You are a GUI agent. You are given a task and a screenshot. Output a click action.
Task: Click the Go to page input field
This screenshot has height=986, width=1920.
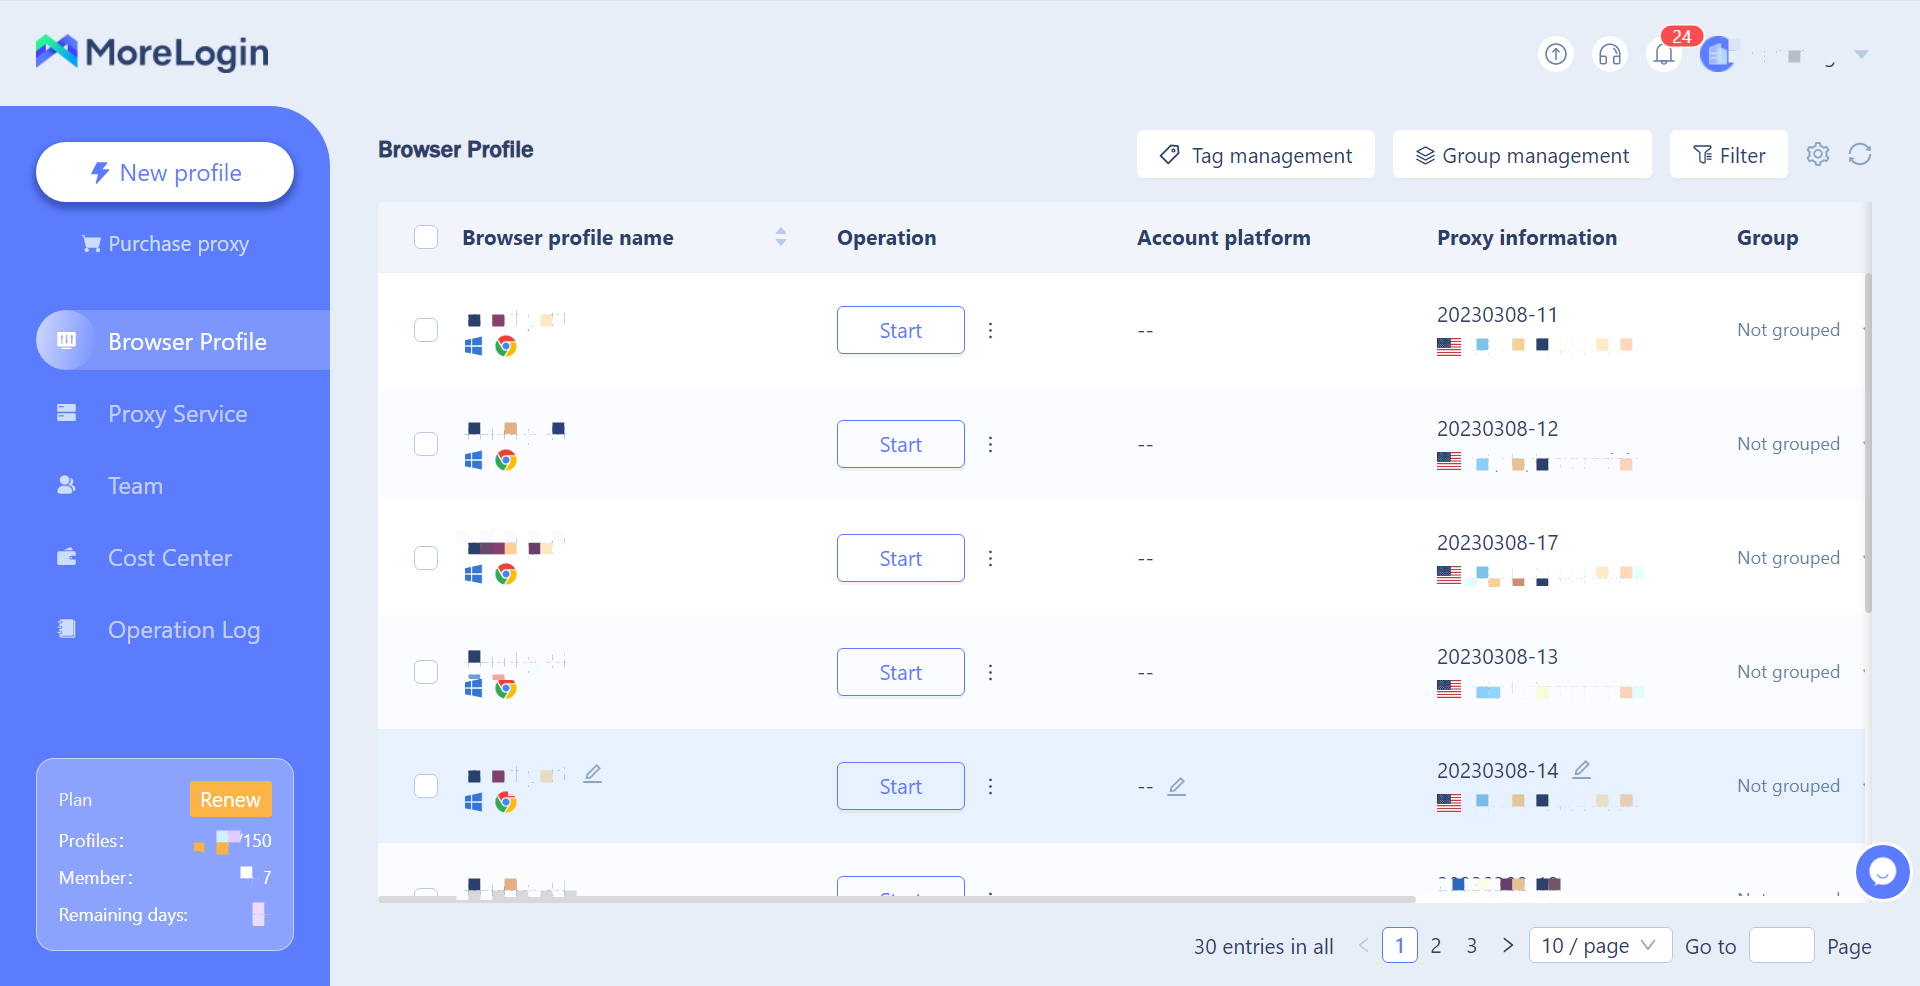point(1780,945)
